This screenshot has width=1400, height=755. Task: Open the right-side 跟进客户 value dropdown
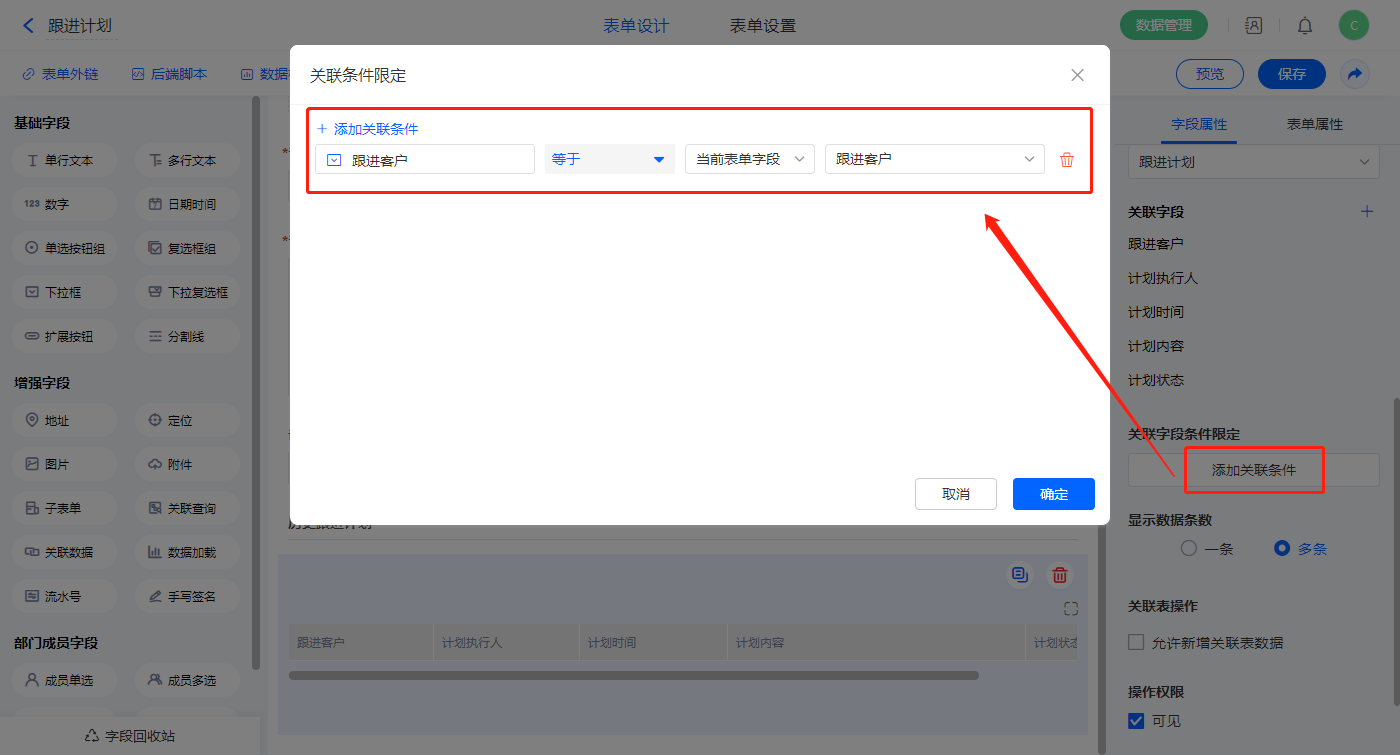click(x=934, y=159)
